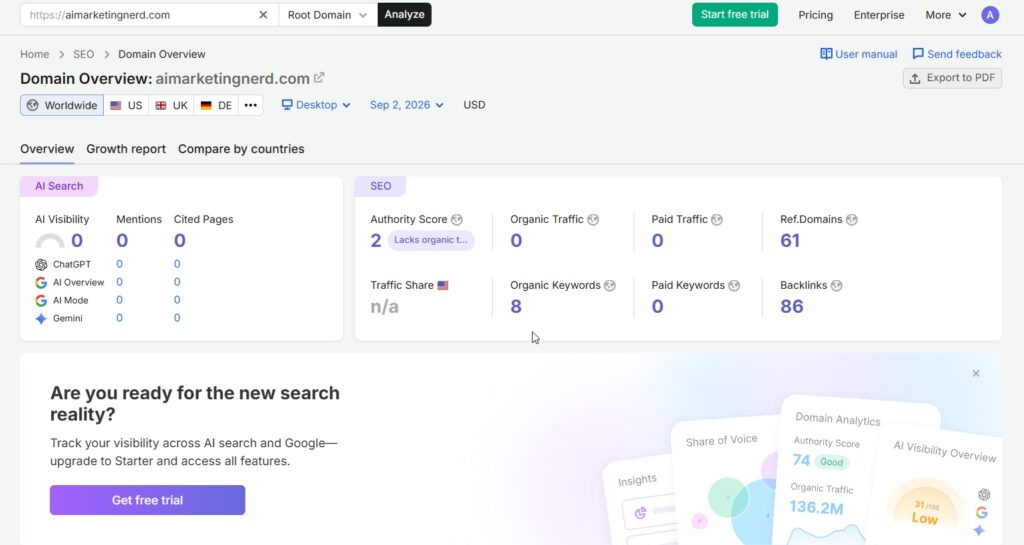Image resolution: width=1024 pixels, height=545 pixels.
Task: Switch to Compare by countries tab
Action: (x=241, y=149)
